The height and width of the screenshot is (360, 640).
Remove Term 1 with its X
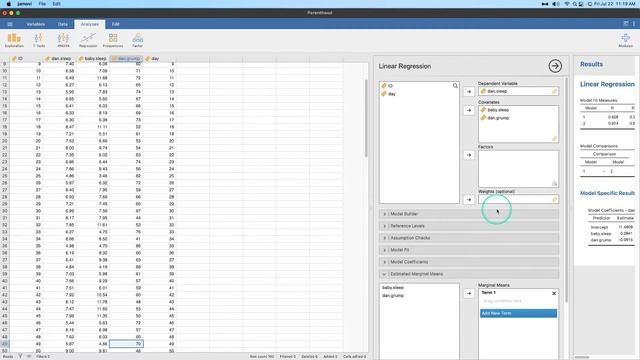554,293
